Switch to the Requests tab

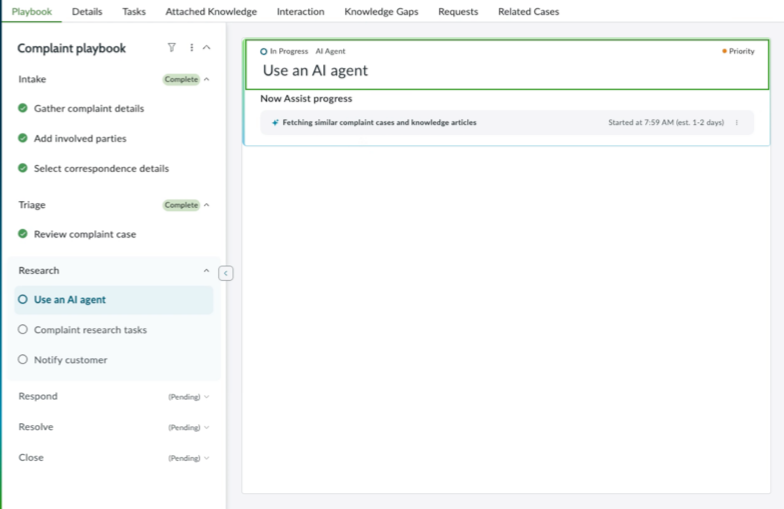pyautogui.click(x=458, y=12)
